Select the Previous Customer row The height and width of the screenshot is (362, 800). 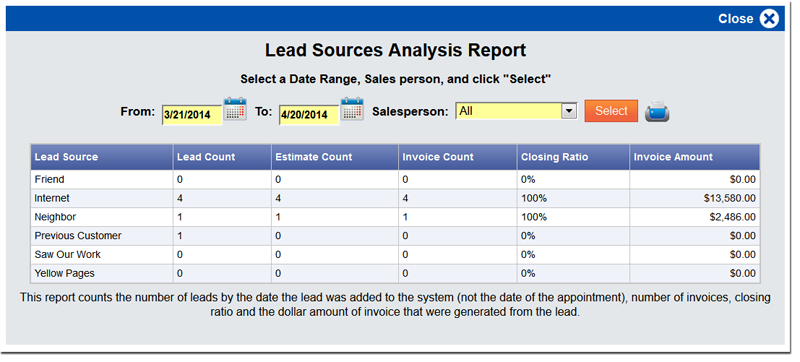click(395, 236)
